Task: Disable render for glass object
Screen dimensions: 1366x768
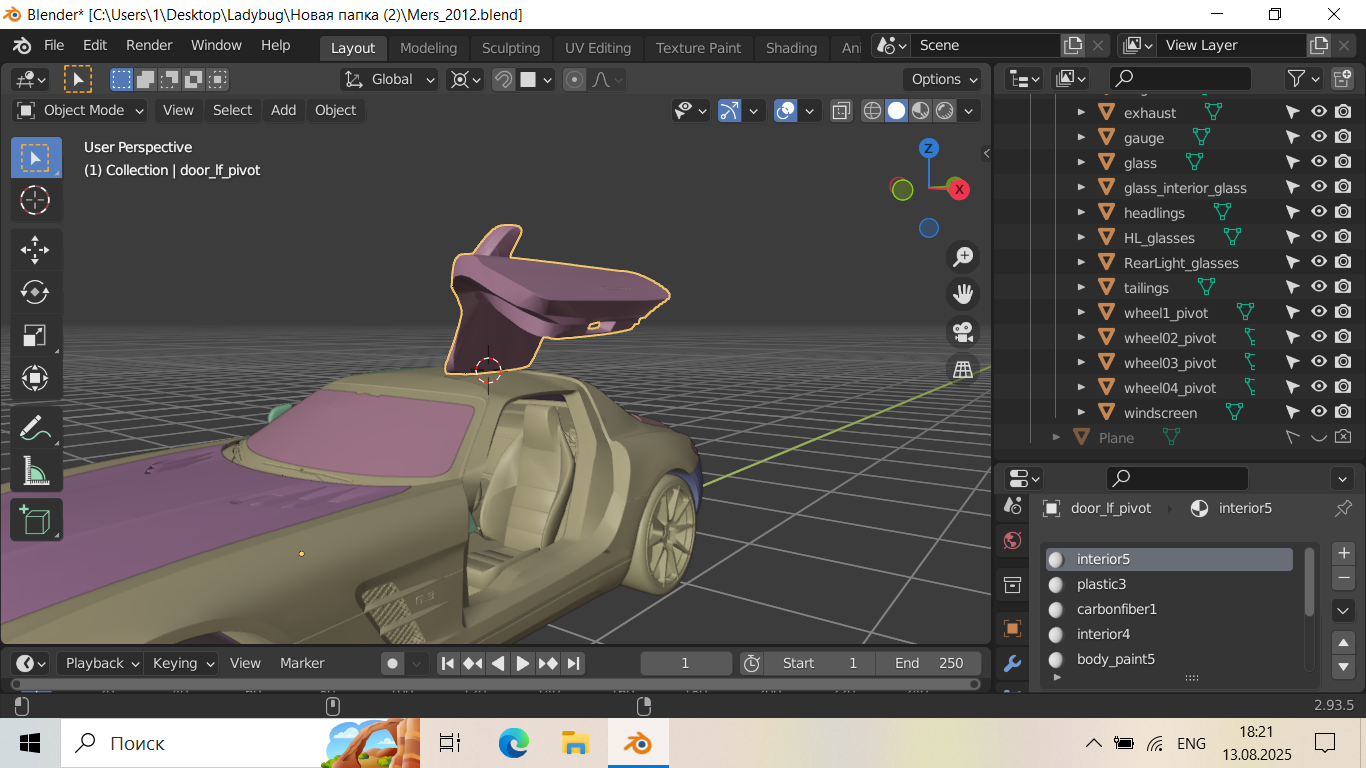Action: 1343,162
